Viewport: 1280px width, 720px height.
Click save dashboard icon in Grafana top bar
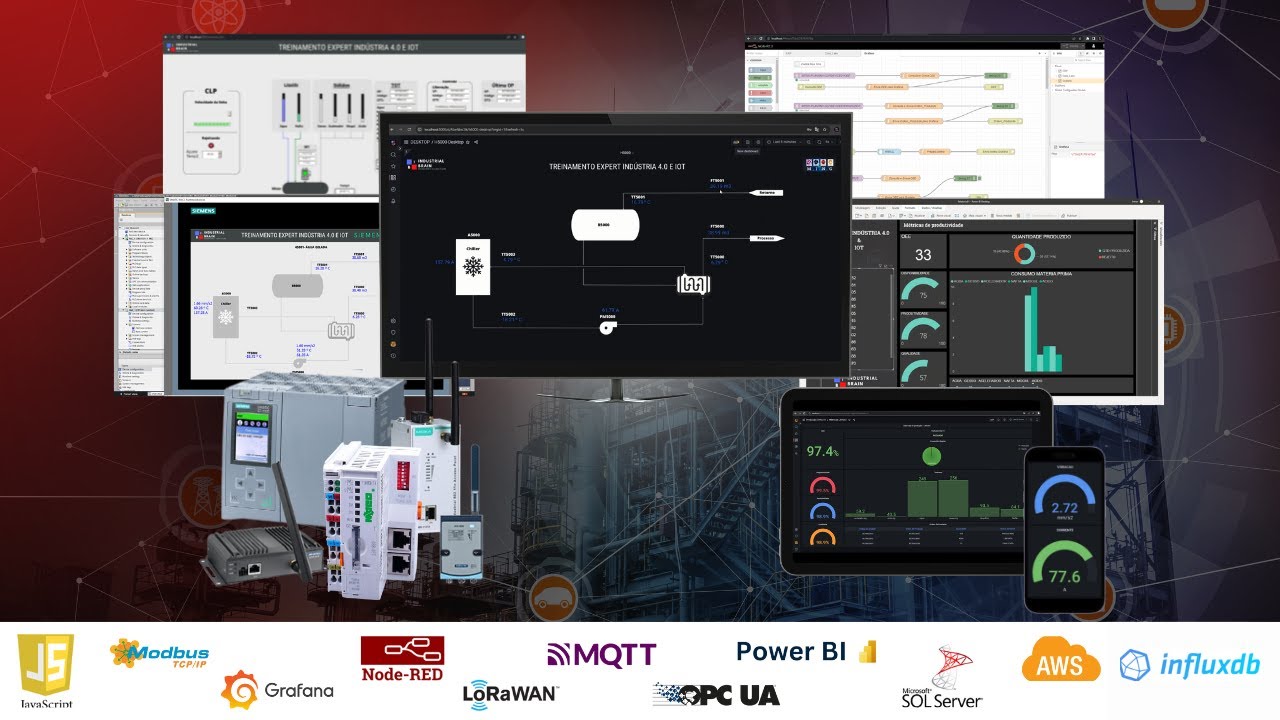tap(747, 142)
